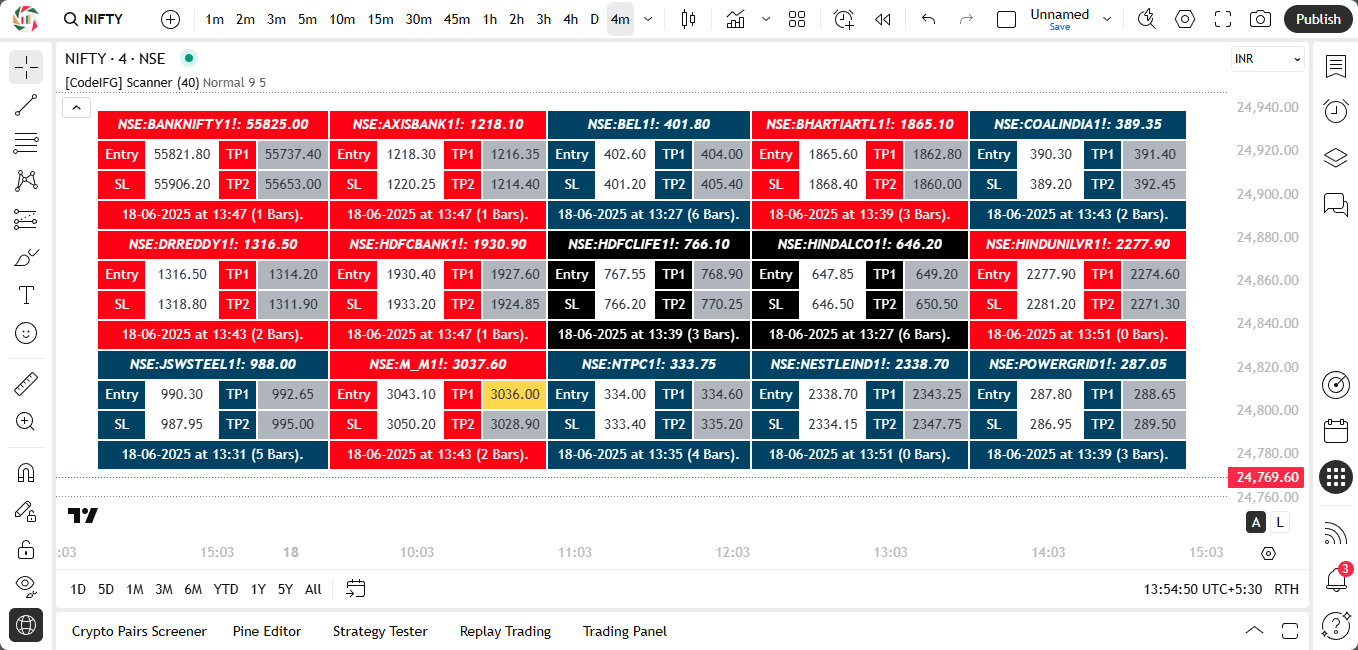Switch to the 15m timeframe

(380, 19)
